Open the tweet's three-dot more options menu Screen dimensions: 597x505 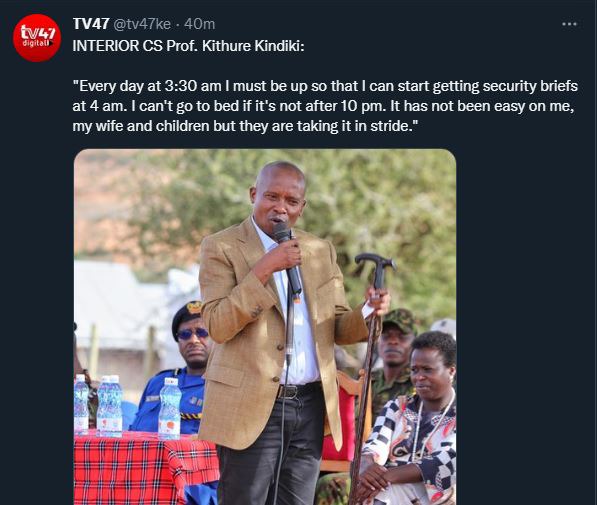tap(569, 24)
